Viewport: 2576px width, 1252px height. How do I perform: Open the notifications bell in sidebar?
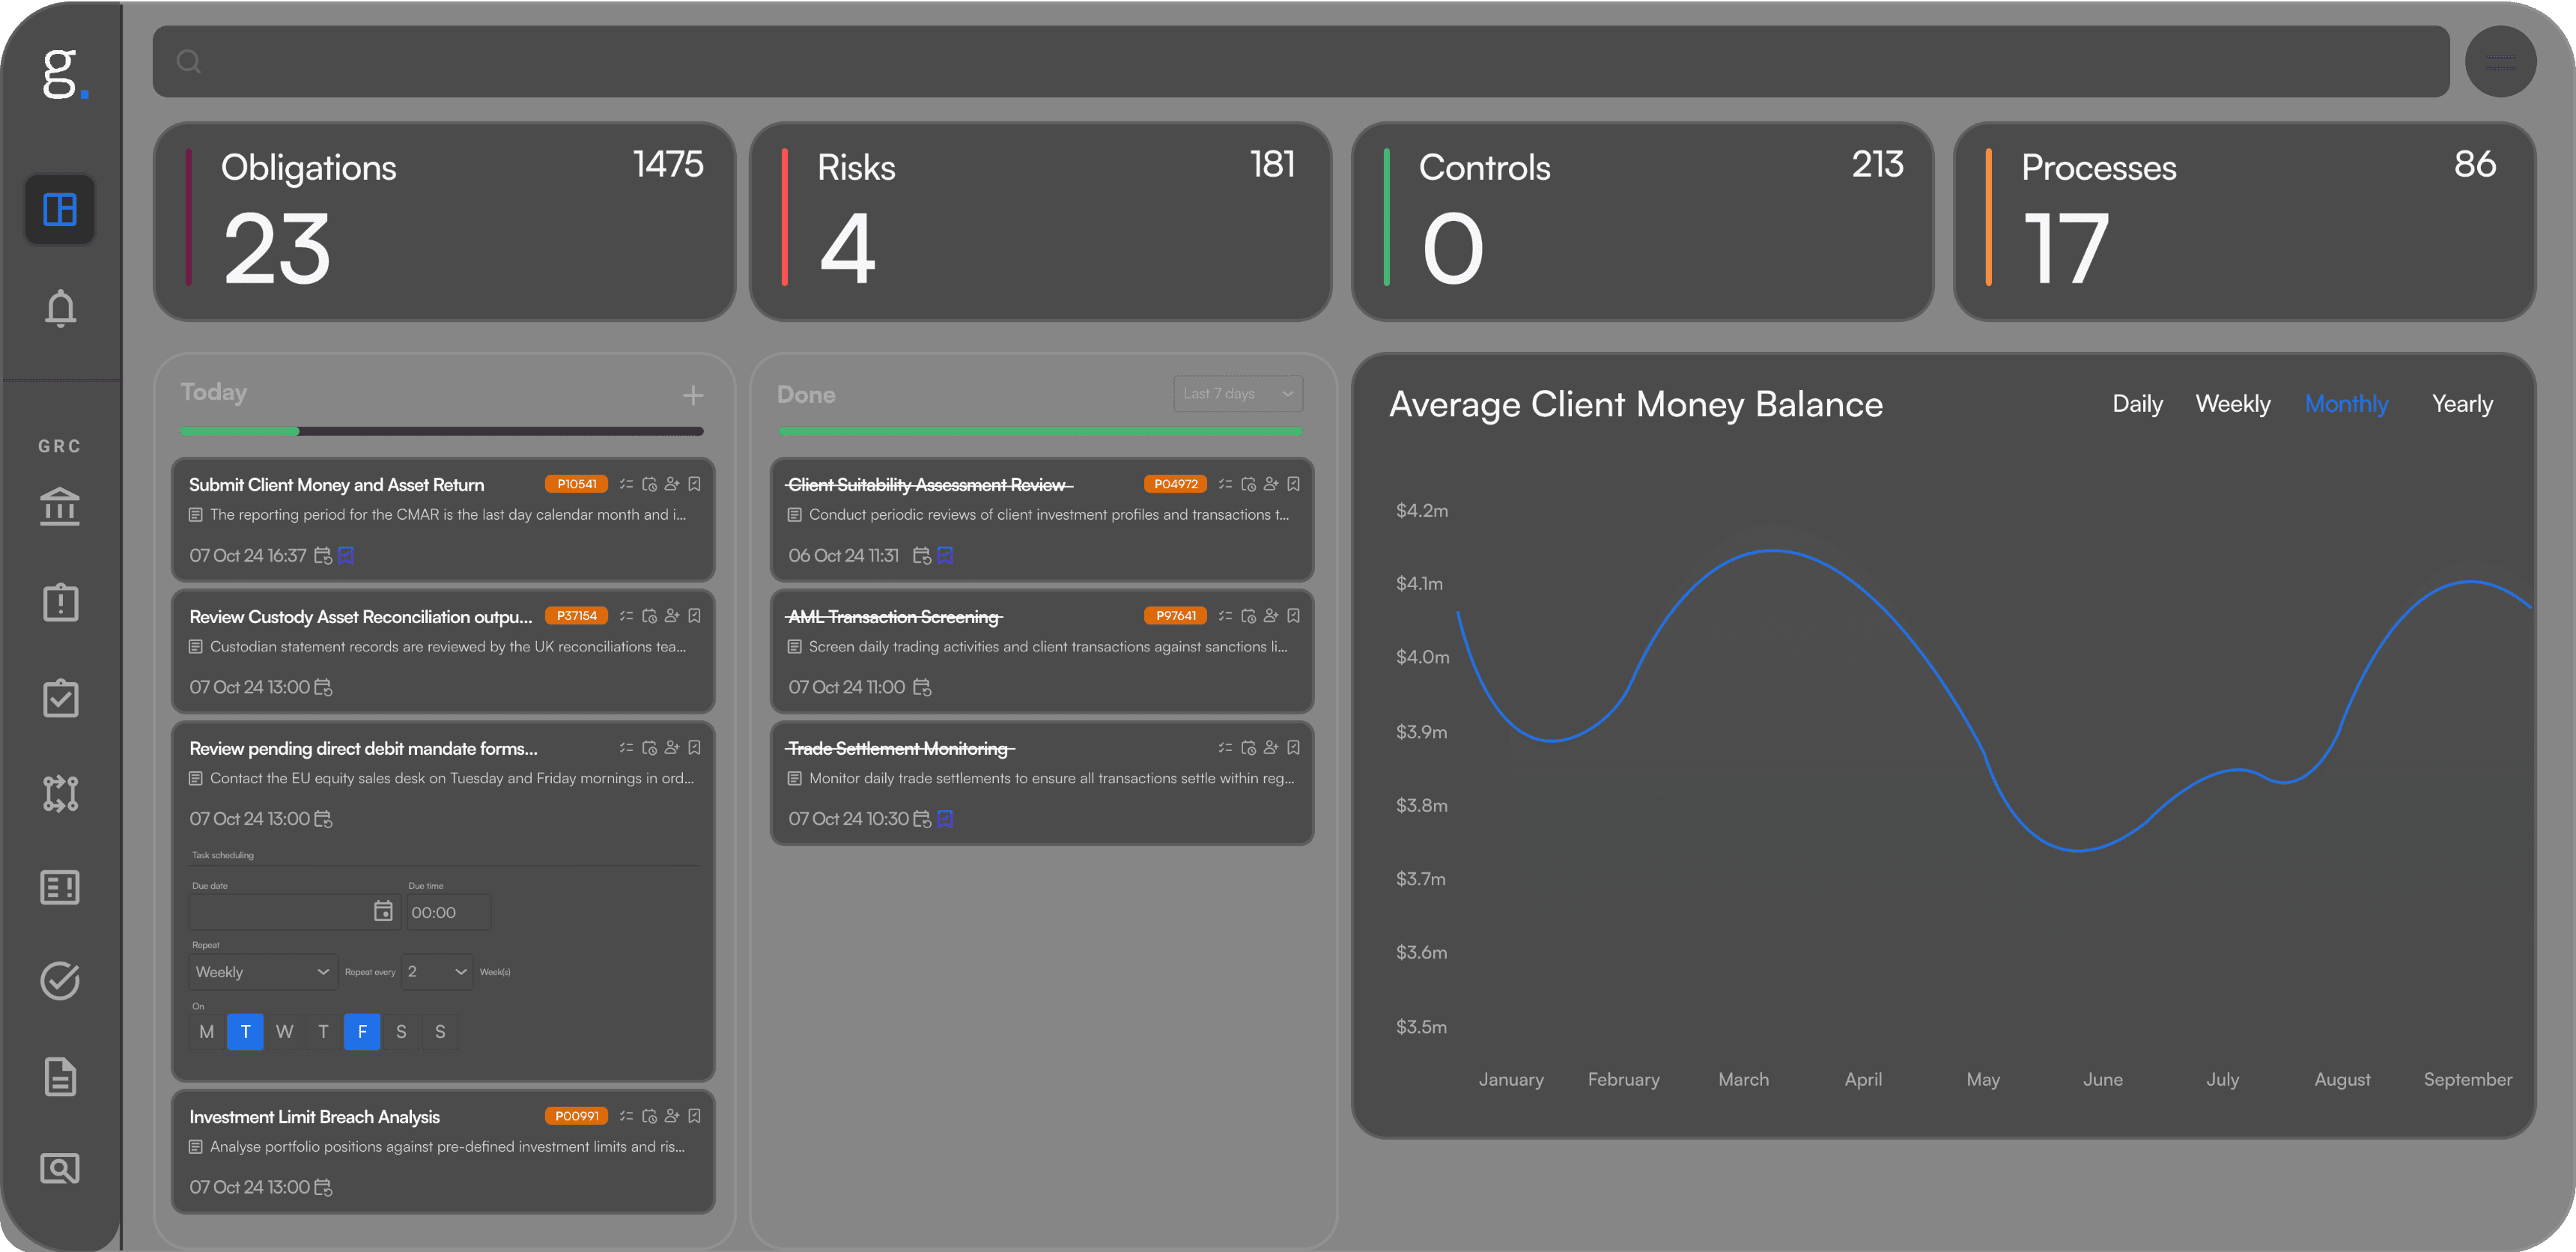coord(60,308)
